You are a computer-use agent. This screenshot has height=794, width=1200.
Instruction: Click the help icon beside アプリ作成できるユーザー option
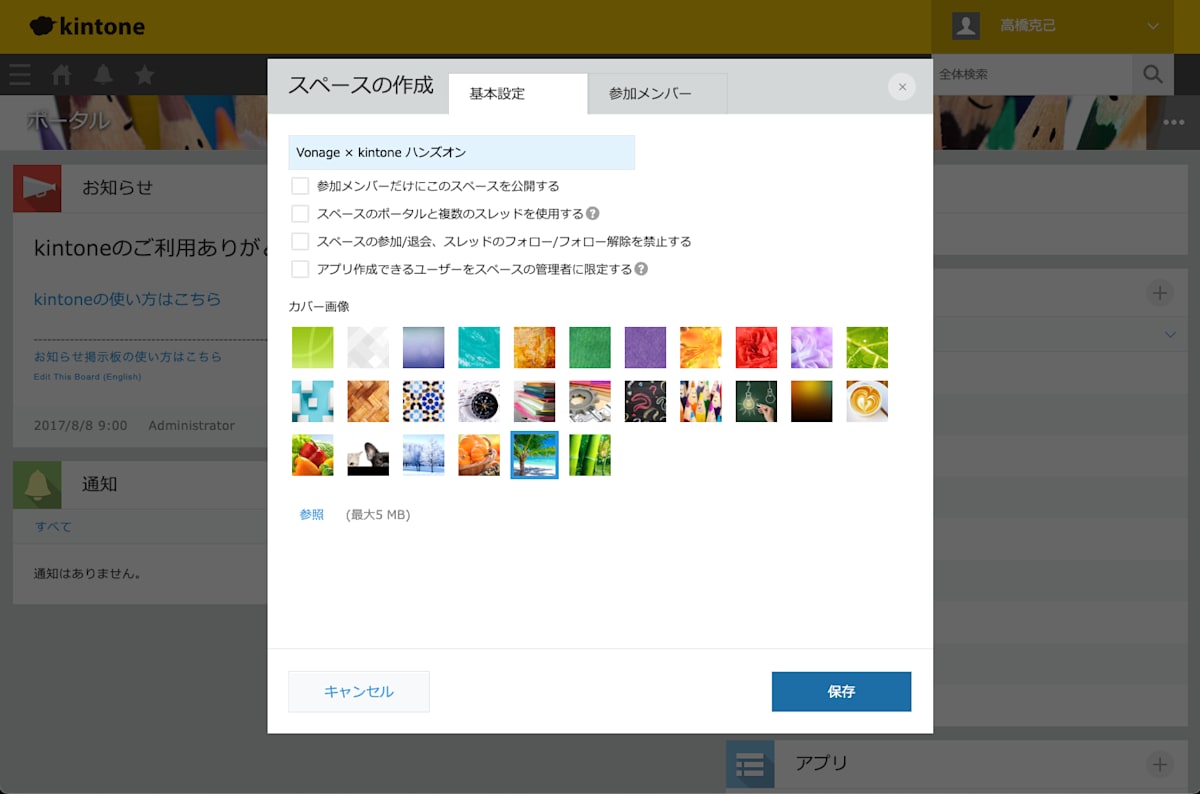click(x=641, y=269)
